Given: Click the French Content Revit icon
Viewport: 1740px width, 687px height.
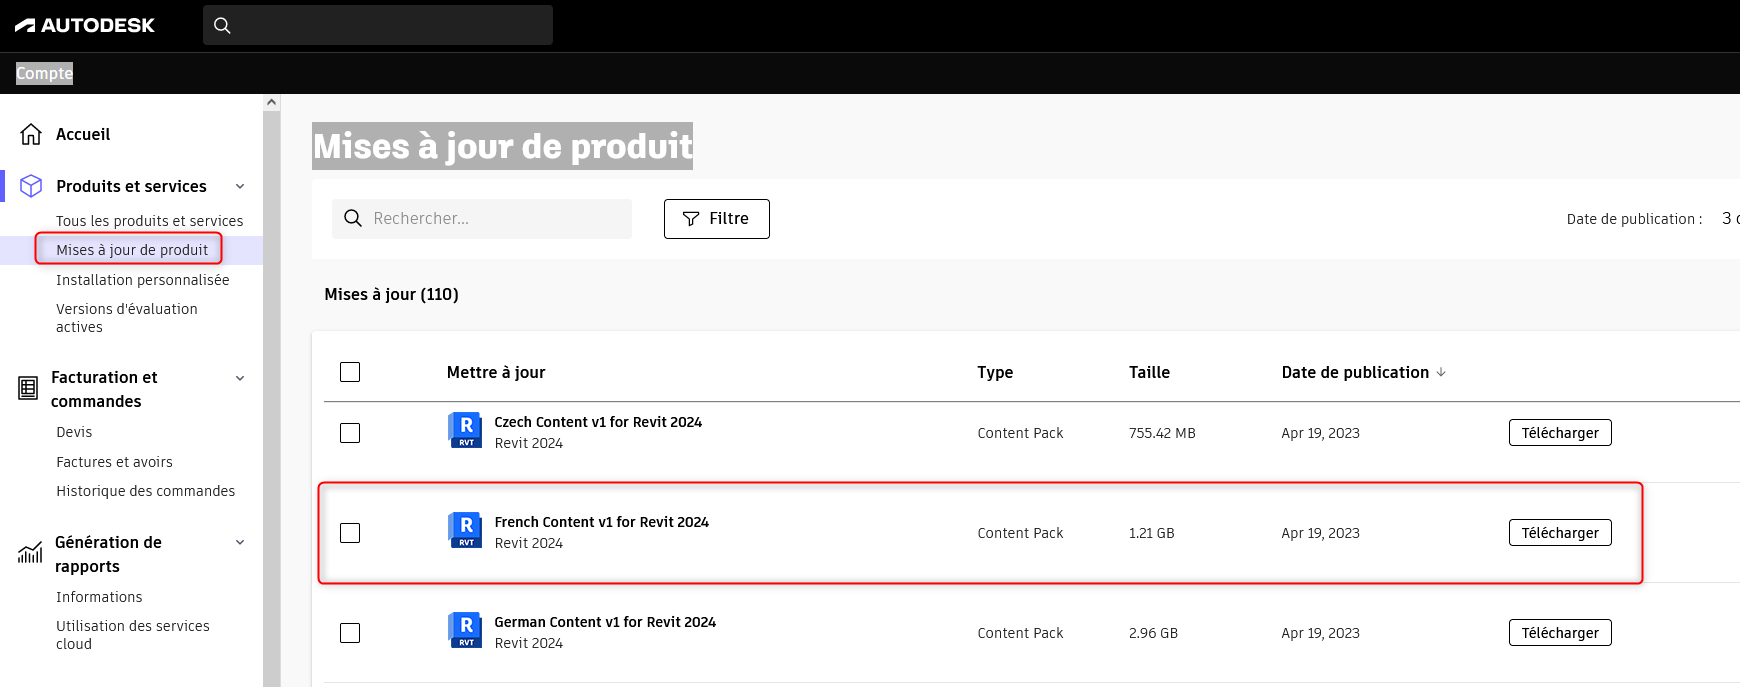Looking at the screenshot, I should (x=466, y=531).
